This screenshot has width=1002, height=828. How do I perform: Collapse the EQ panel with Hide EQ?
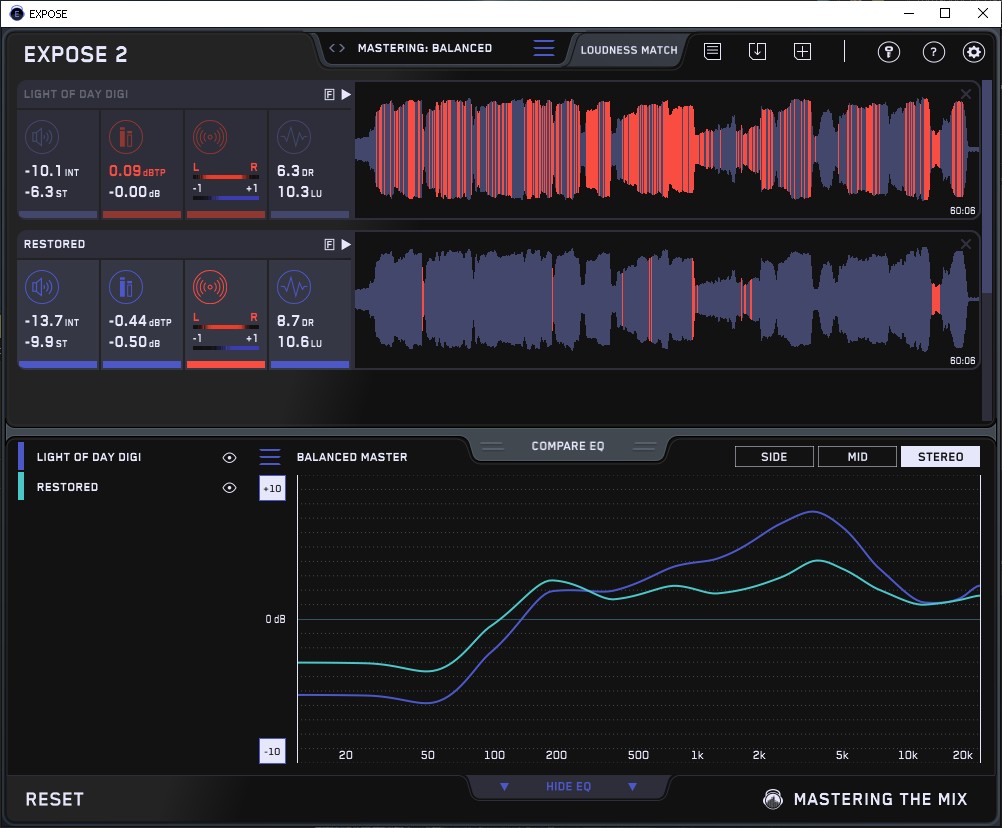click(567, 787)
